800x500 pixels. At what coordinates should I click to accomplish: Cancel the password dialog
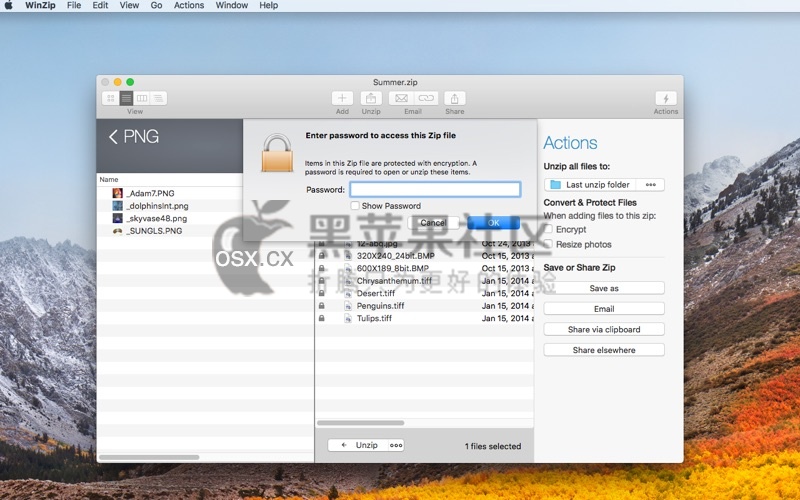(x=433, y=223)
